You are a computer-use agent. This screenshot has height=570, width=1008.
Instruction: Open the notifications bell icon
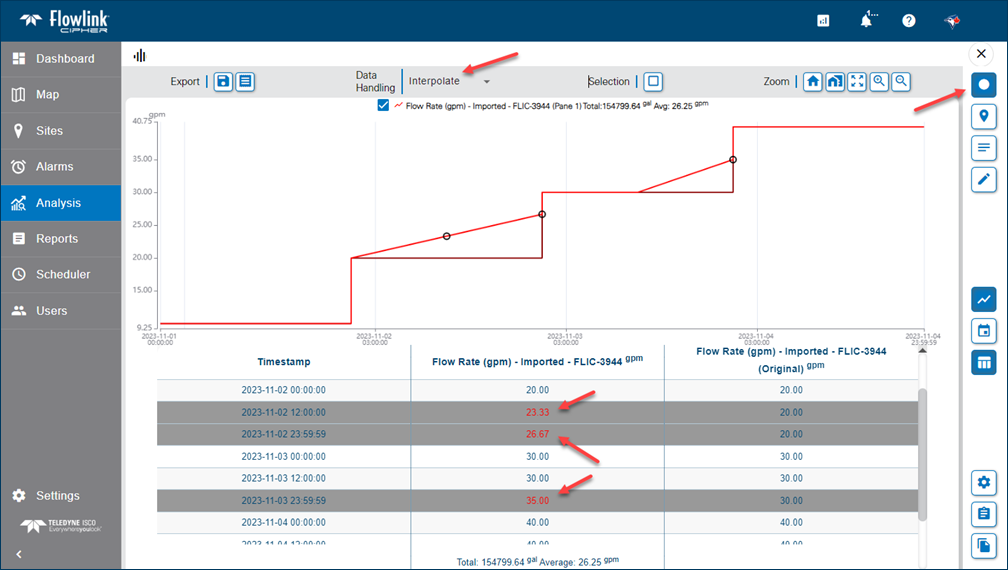866,21
